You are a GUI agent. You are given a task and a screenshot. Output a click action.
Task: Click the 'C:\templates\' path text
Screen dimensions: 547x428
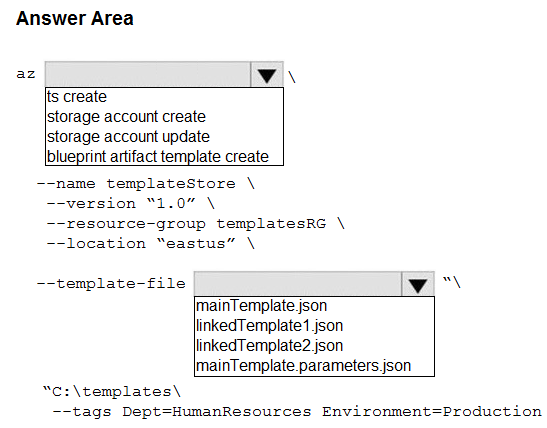112,392
